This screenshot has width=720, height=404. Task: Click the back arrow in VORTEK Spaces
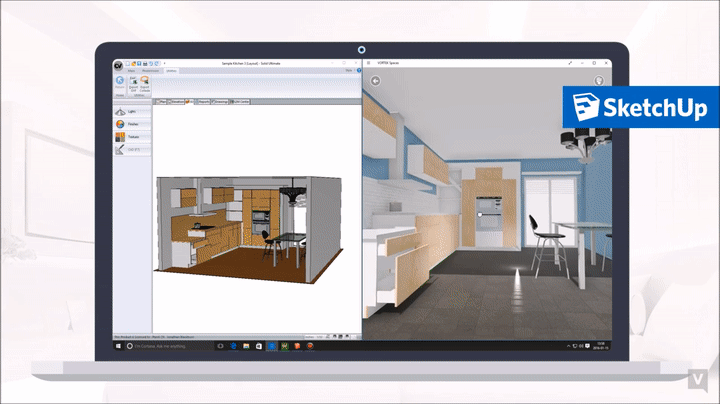tap(376, 81)
